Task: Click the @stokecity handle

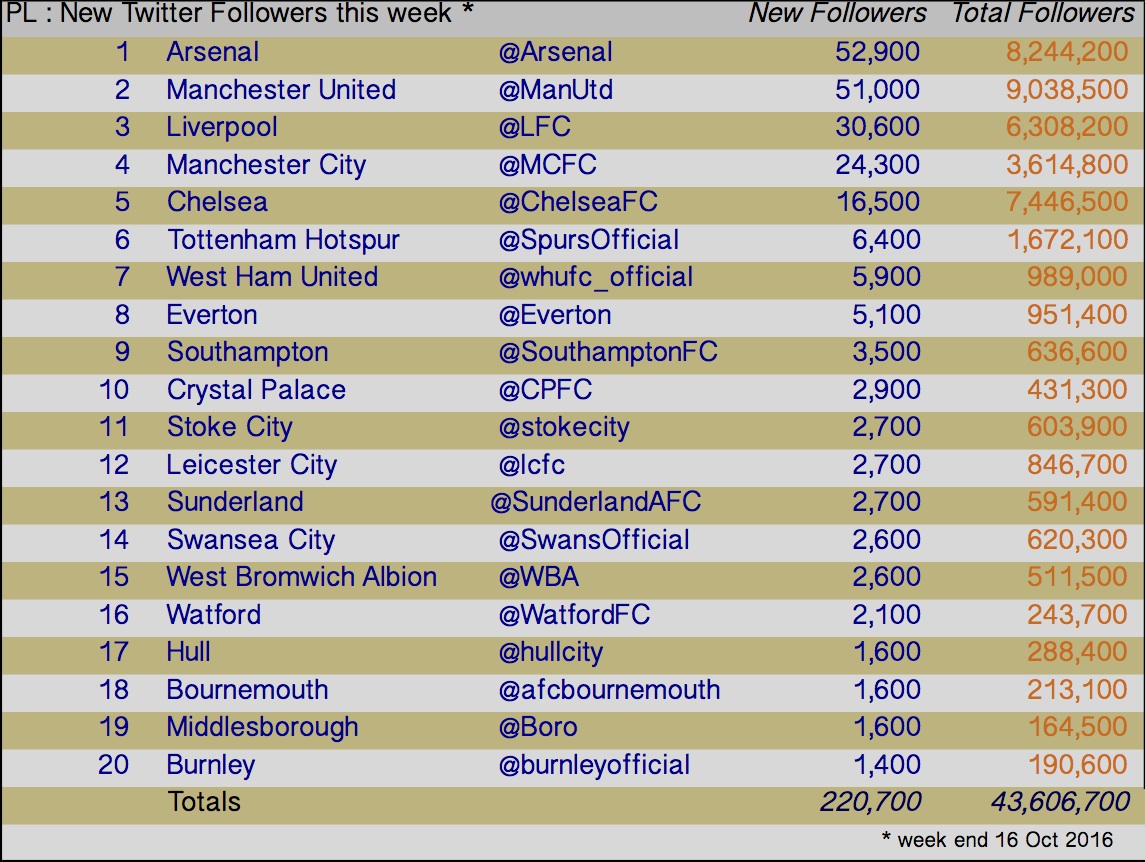Action: click(564, 427)
